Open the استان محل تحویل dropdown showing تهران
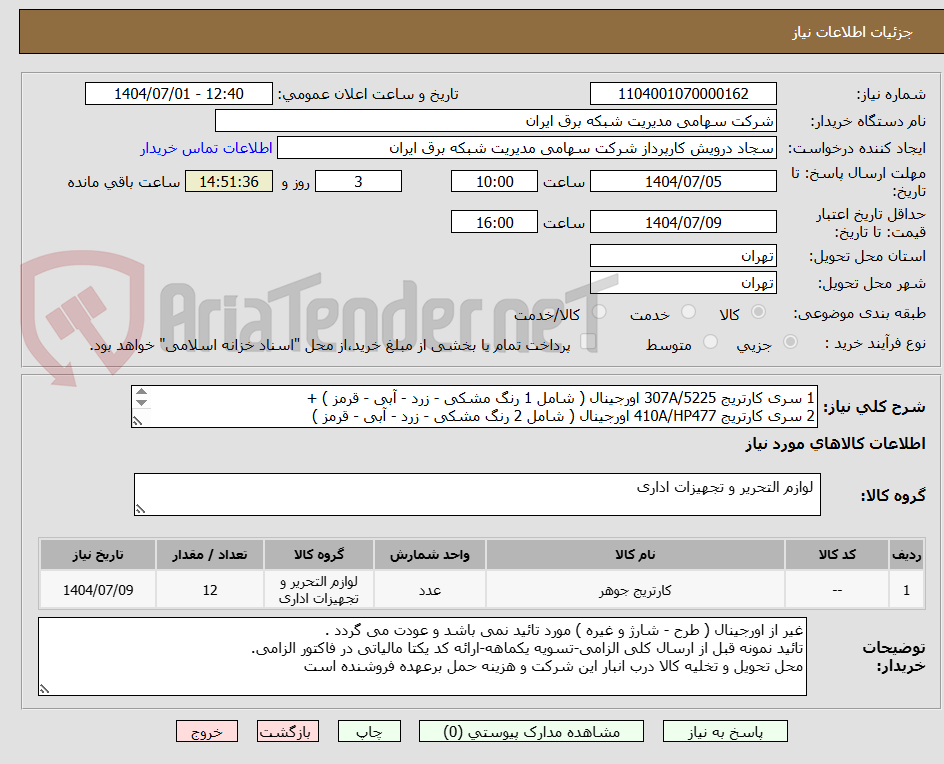This screenshot has width=944, height=764. click(683, 255)
